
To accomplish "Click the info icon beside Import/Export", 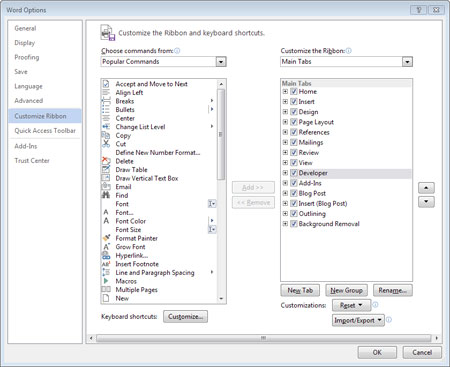I will [x=389, y=320].
